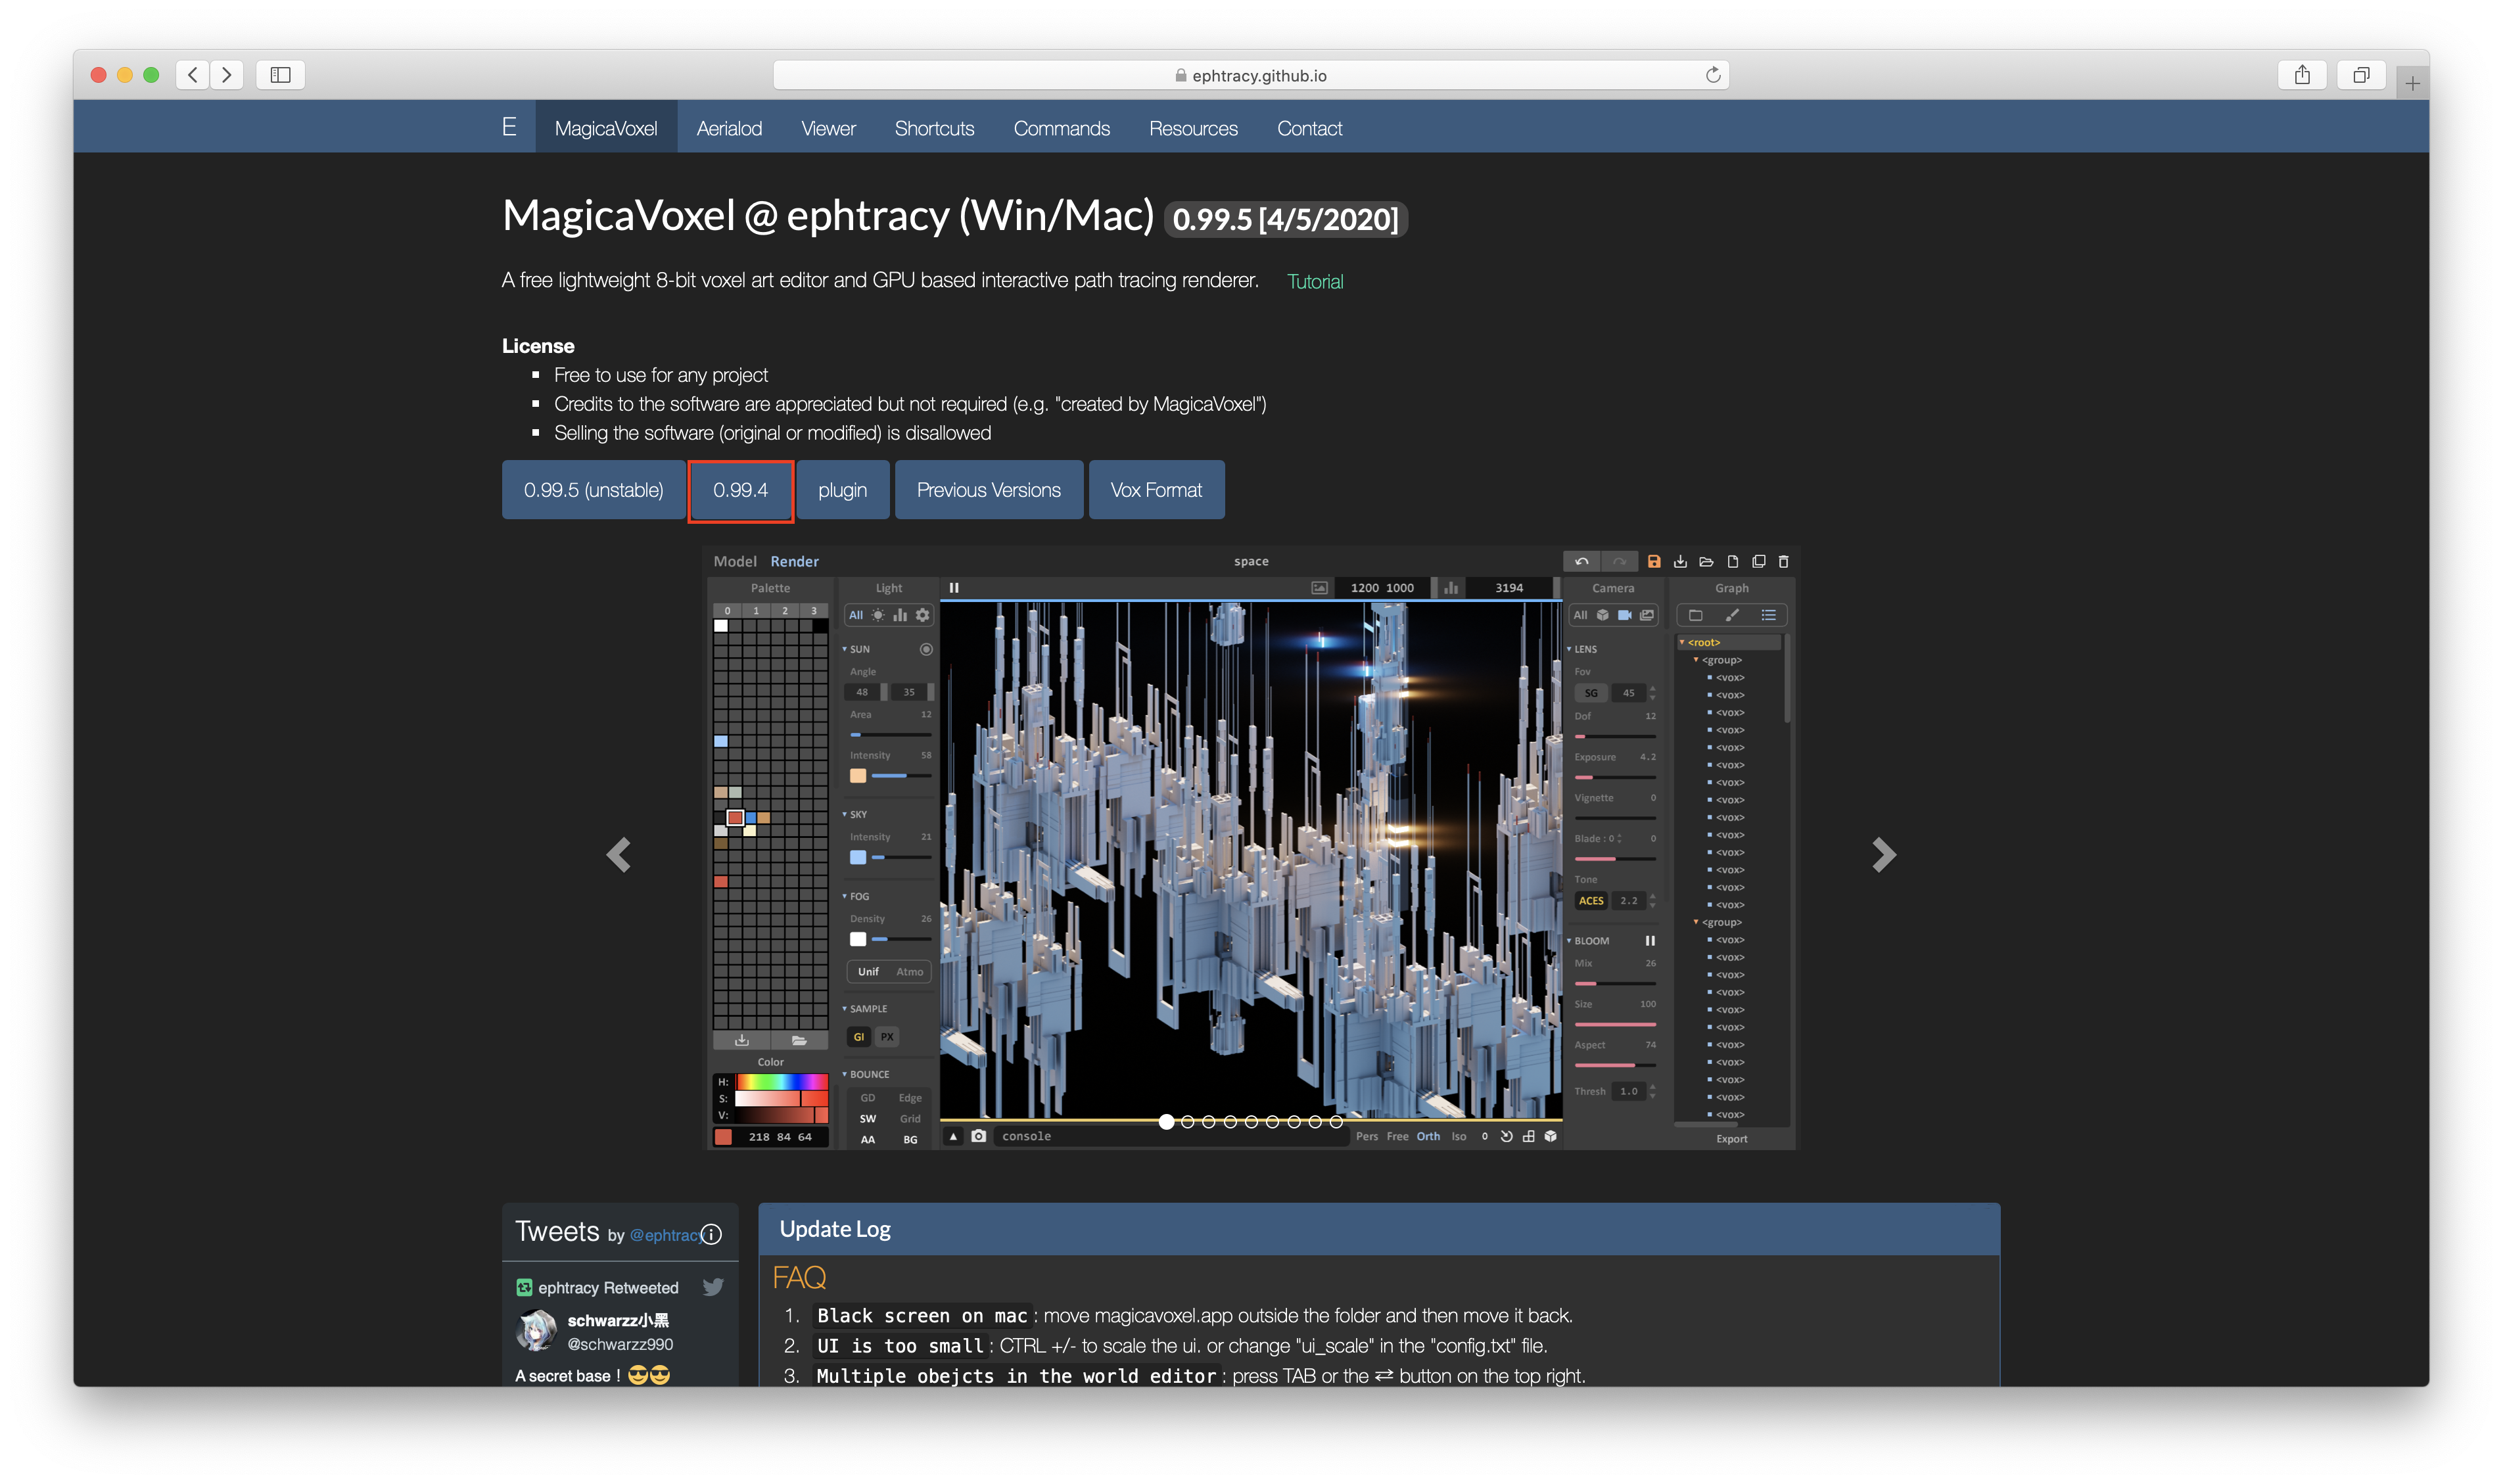Click the plugin button

(842, 490)
